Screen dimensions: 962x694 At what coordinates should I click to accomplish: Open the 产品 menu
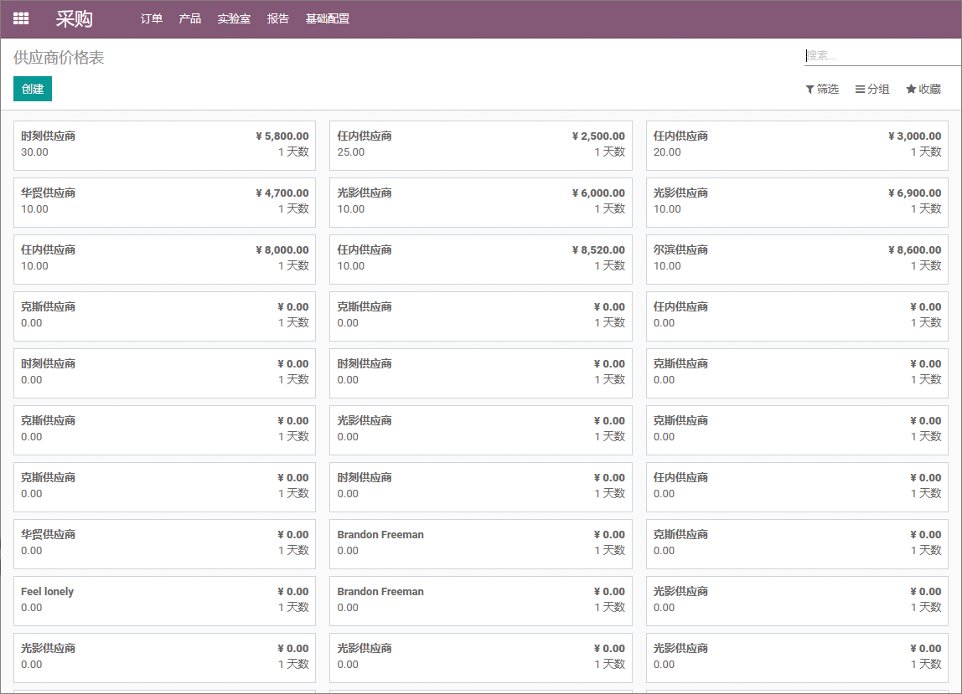click(x=190, y=19)
